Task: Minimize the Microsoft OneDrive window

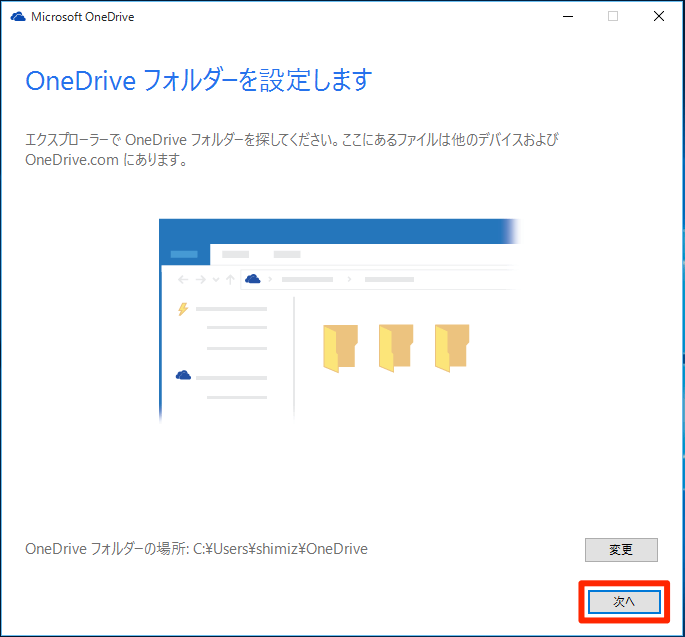Action: click(x=567, y=17)
